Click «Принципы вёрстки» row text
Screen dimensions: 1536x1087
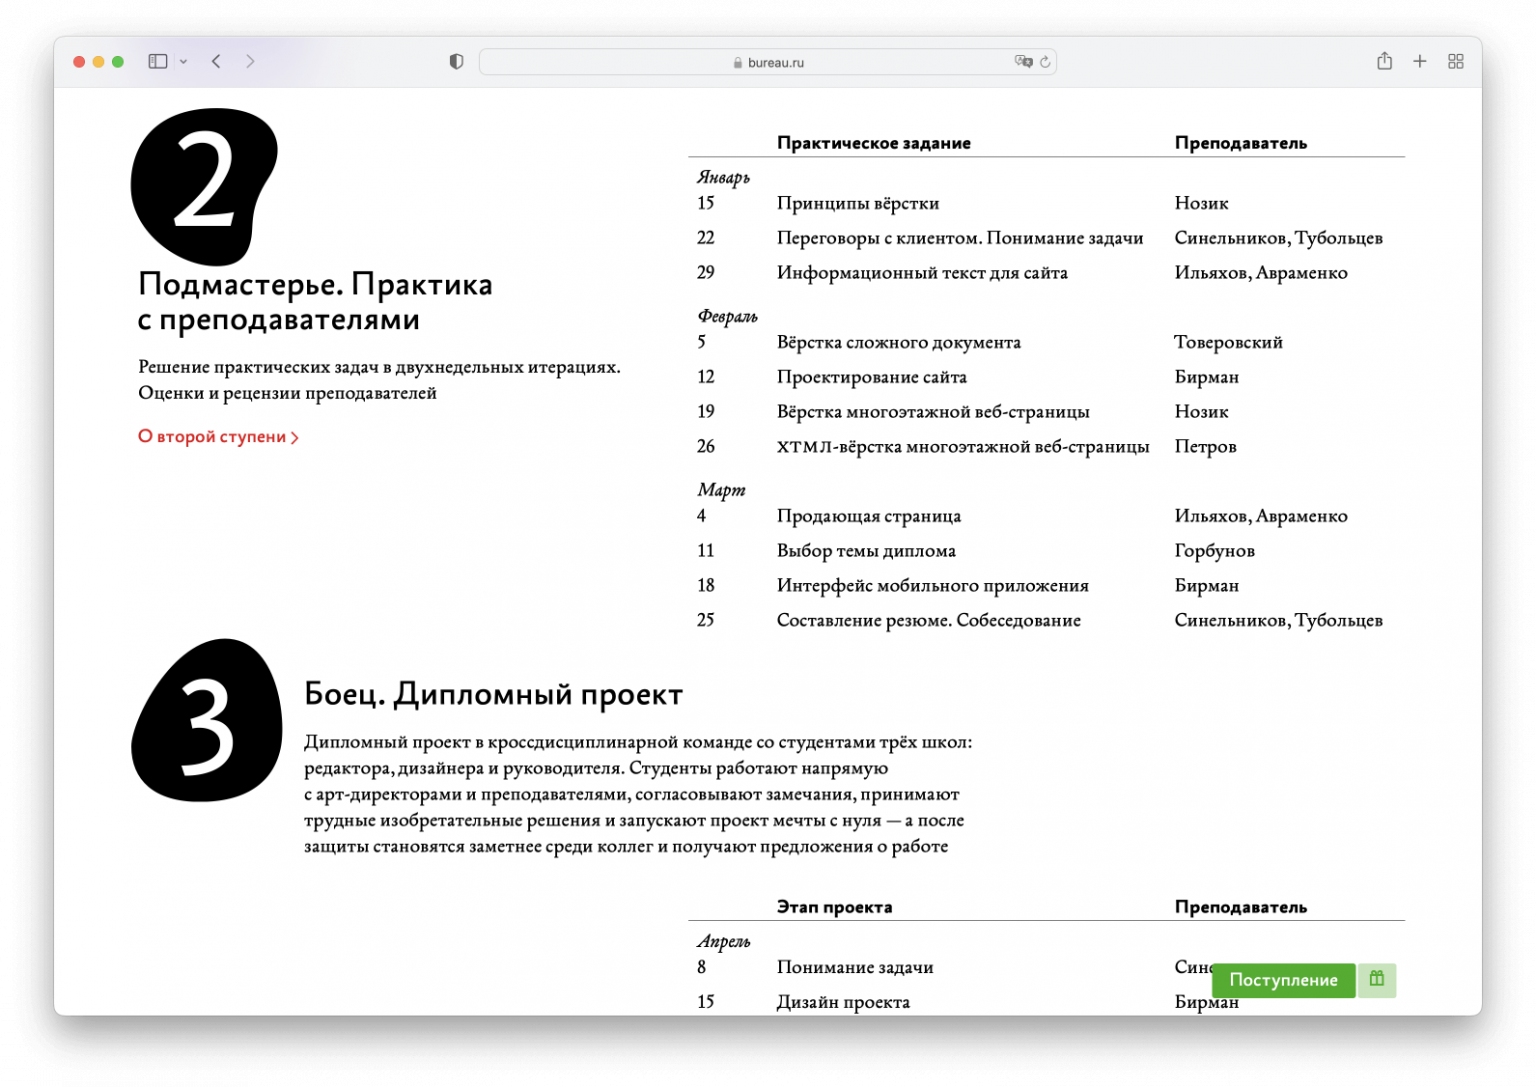[x=858, y=204]
